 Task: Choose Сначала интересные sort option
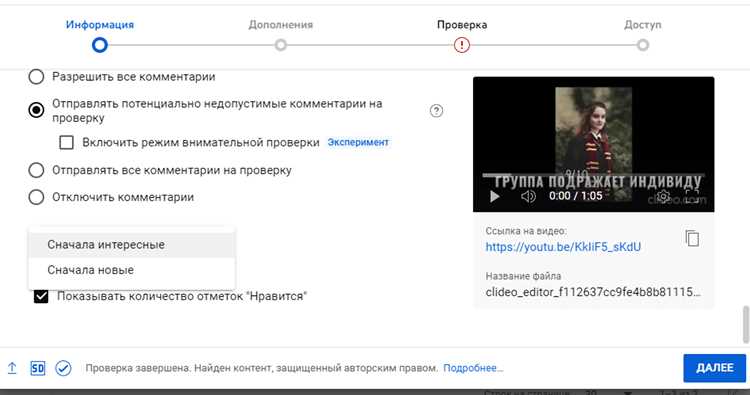(132, 244)
